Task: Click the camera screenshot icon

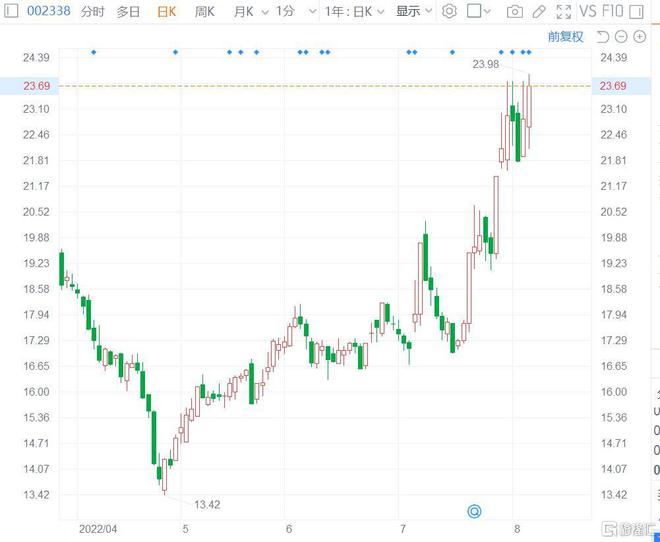Action: click(514, 12)
